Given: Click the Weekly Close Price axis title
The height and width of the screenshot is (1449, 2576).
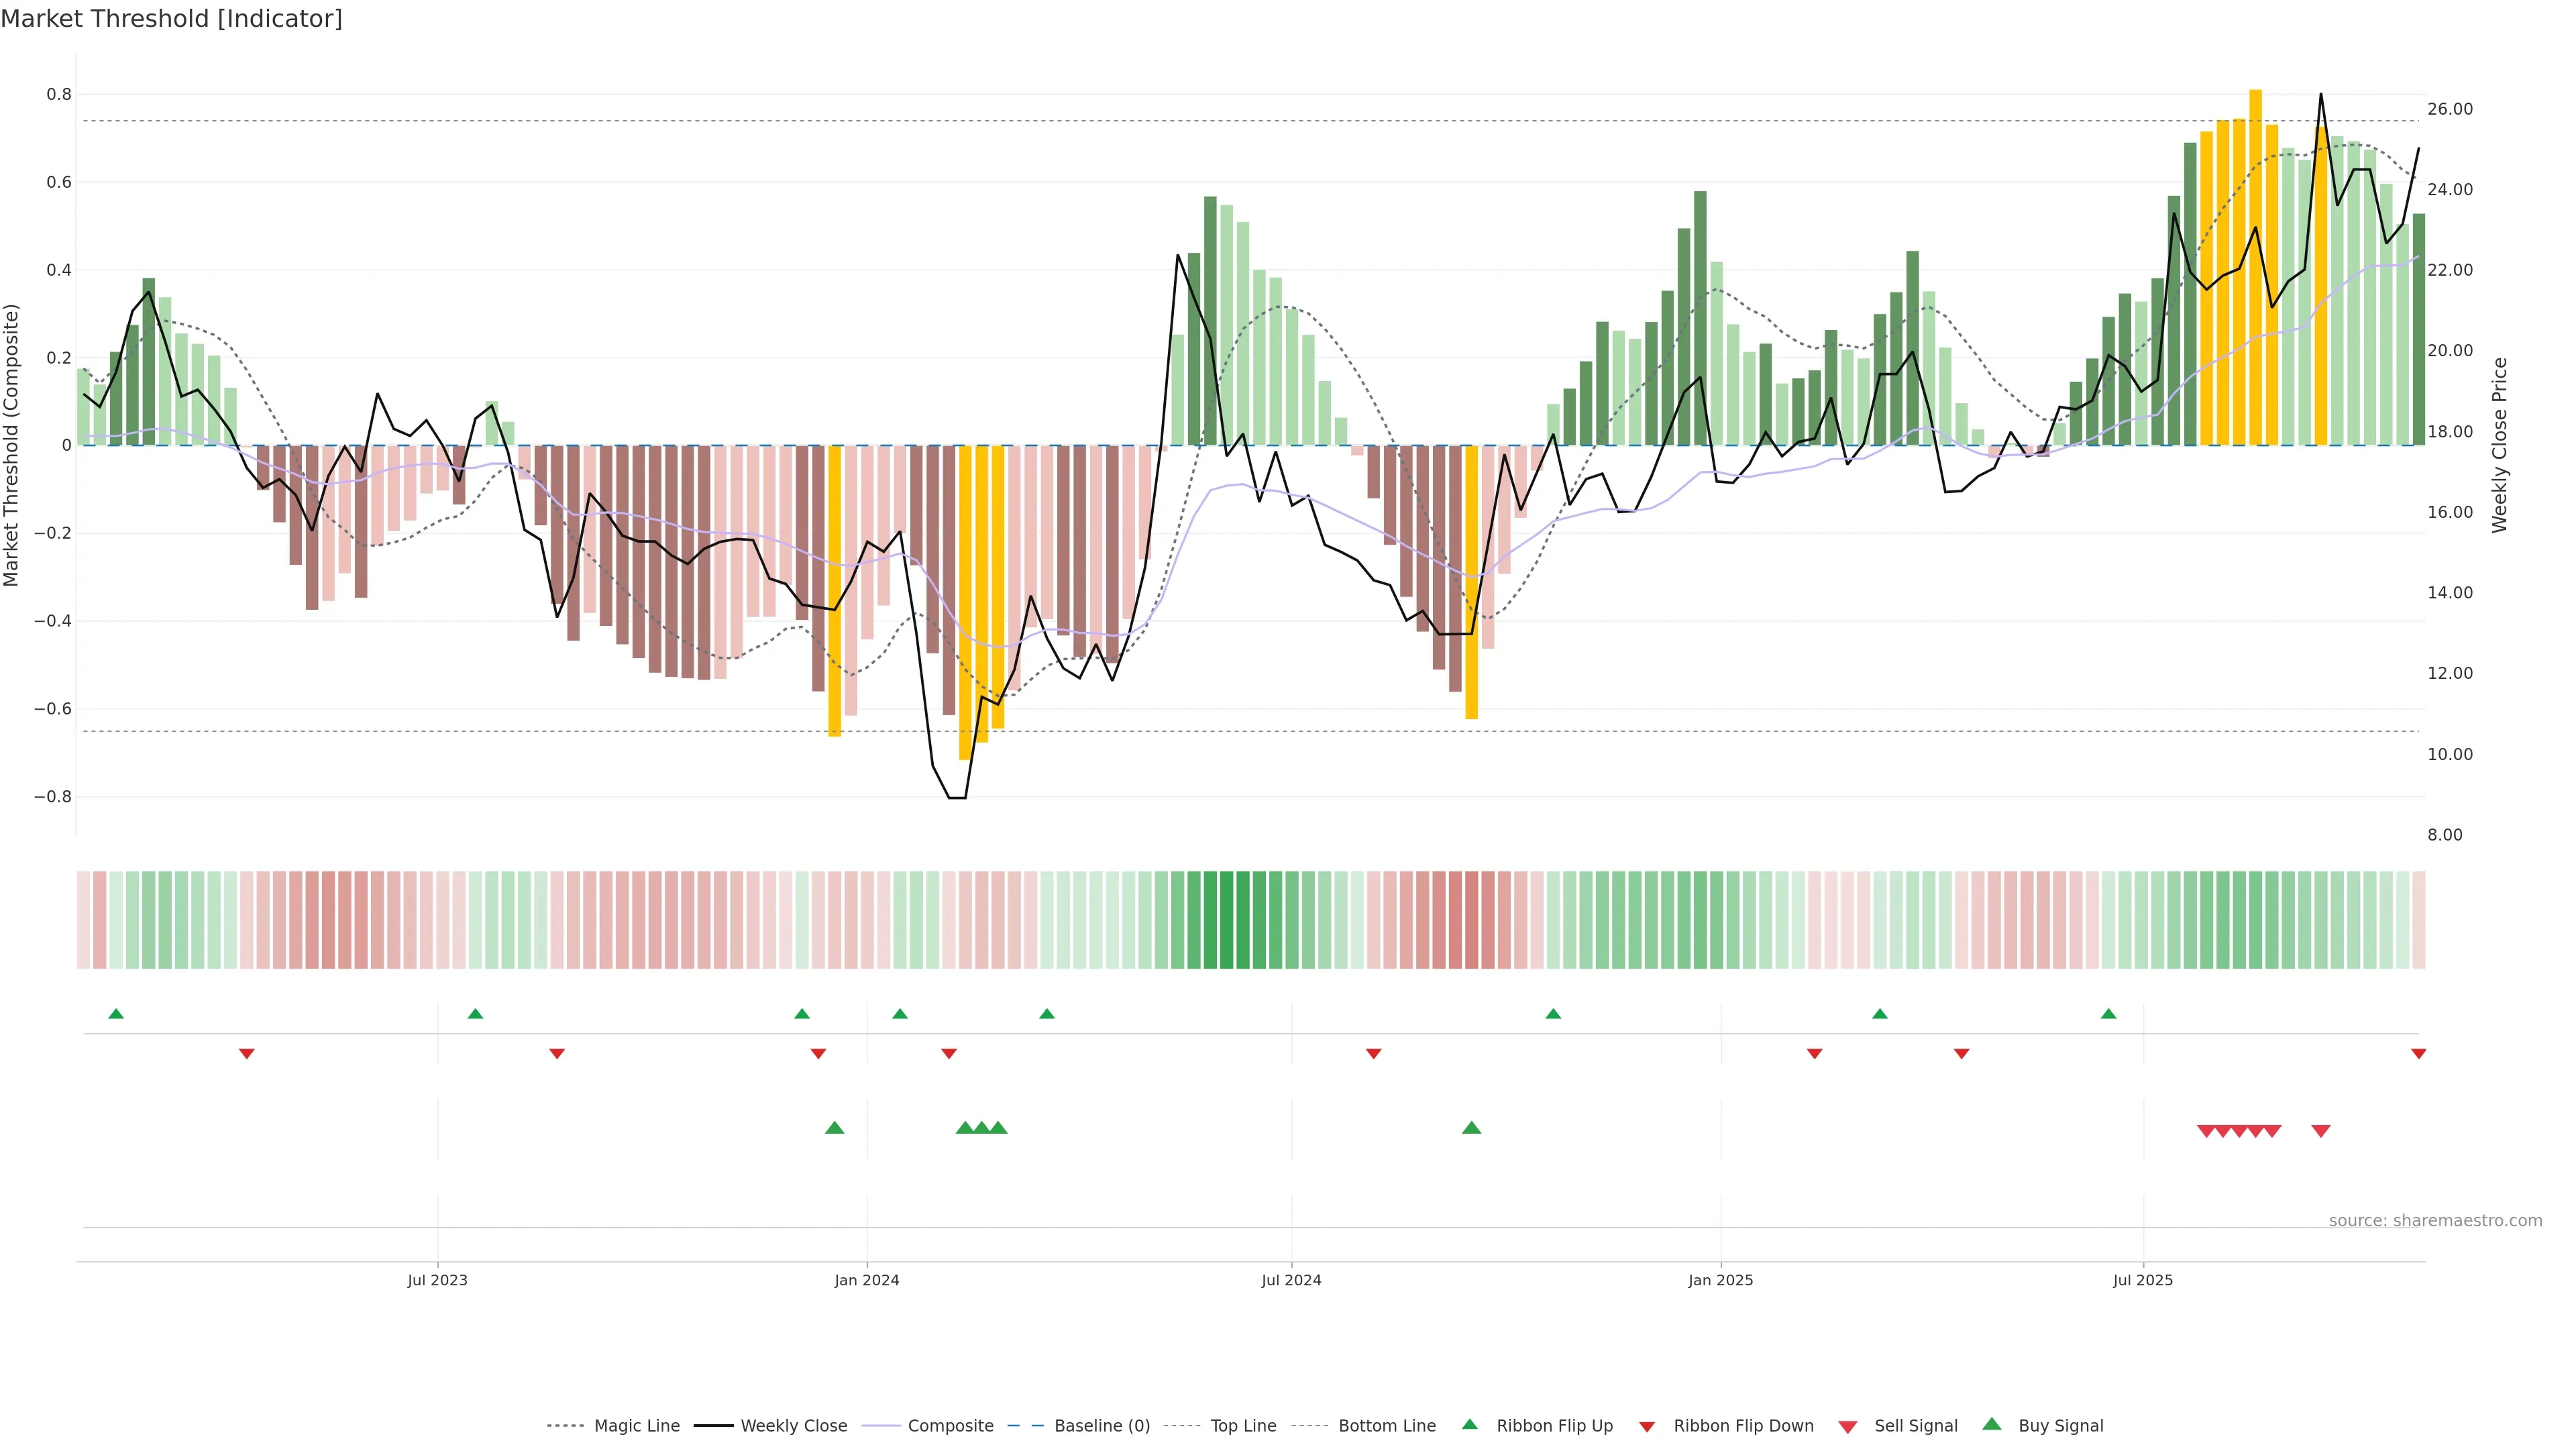Looking at the screenshot, I should pos(2499,445).
